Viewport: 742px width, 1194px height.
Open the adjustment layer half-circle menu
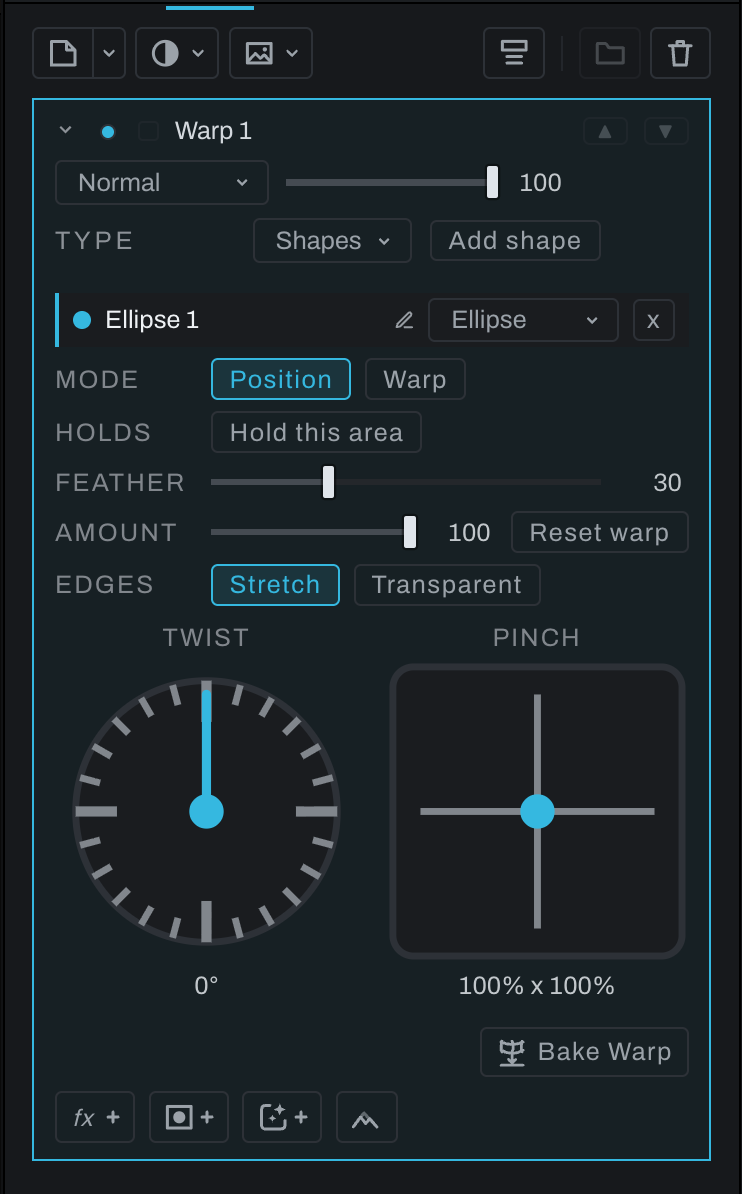[x=177, y=53]
